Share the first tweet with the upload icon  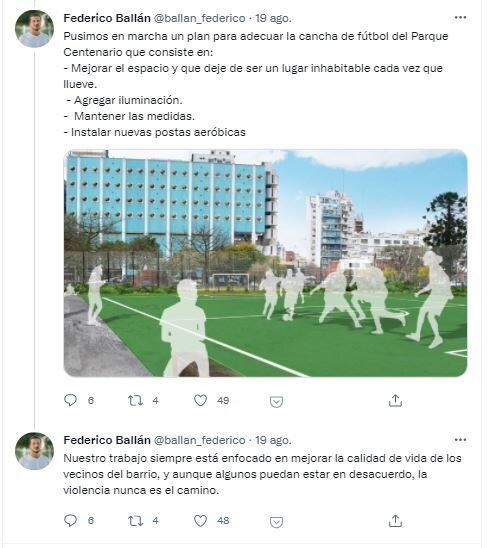(x=395, y=401)
